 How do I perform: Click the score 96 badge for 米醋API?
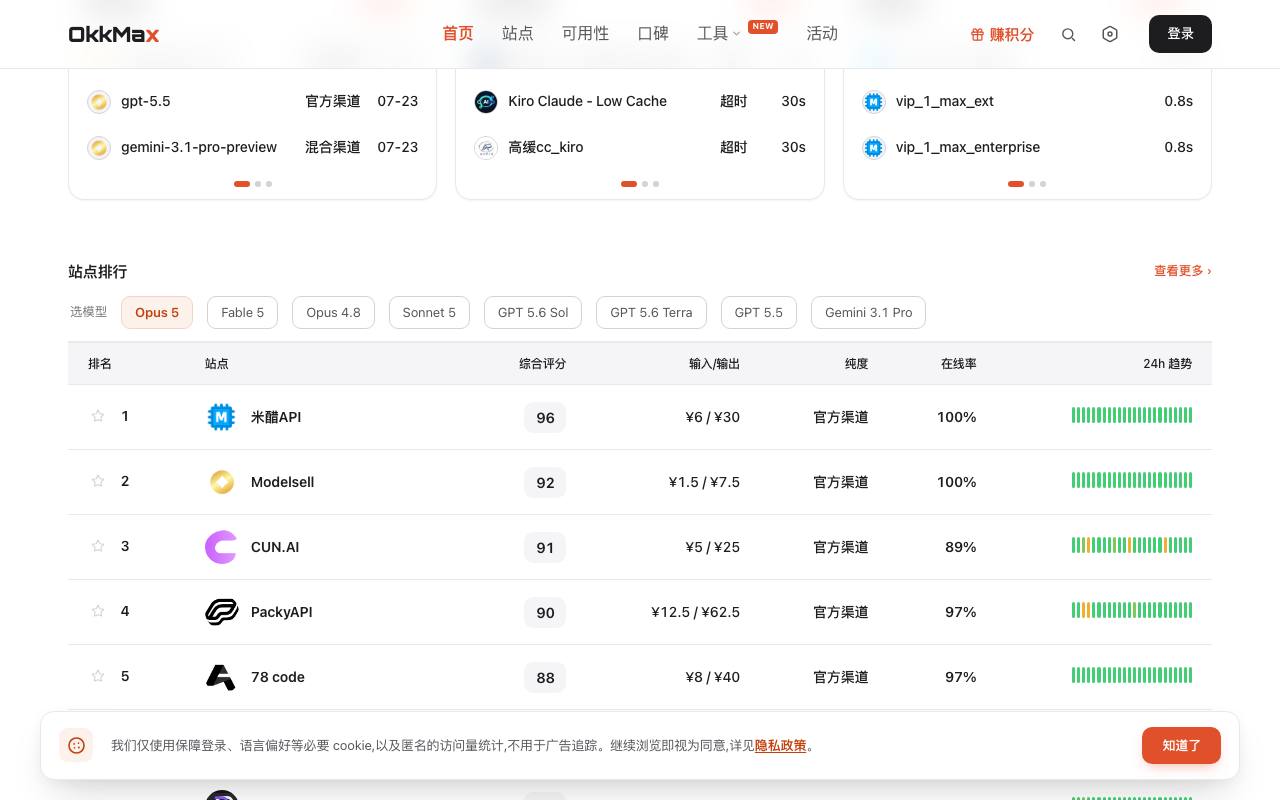coord(545,417)
